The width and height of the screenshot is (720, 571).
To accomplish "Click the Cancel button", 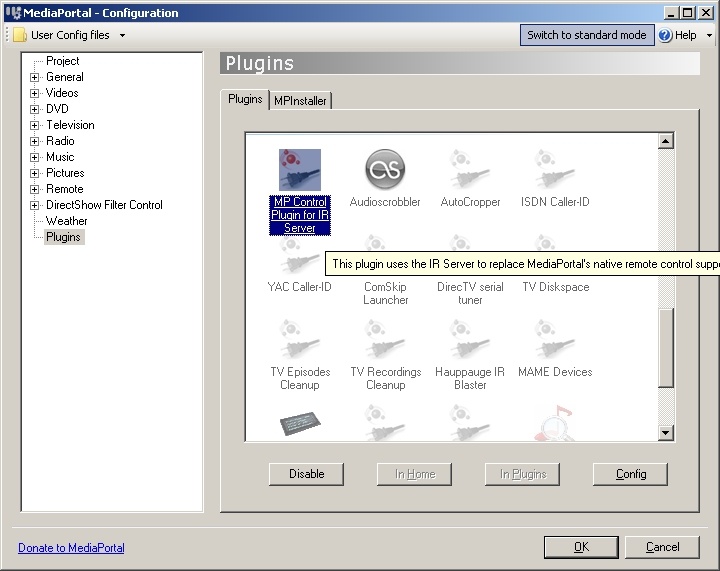I will (662, 547).
